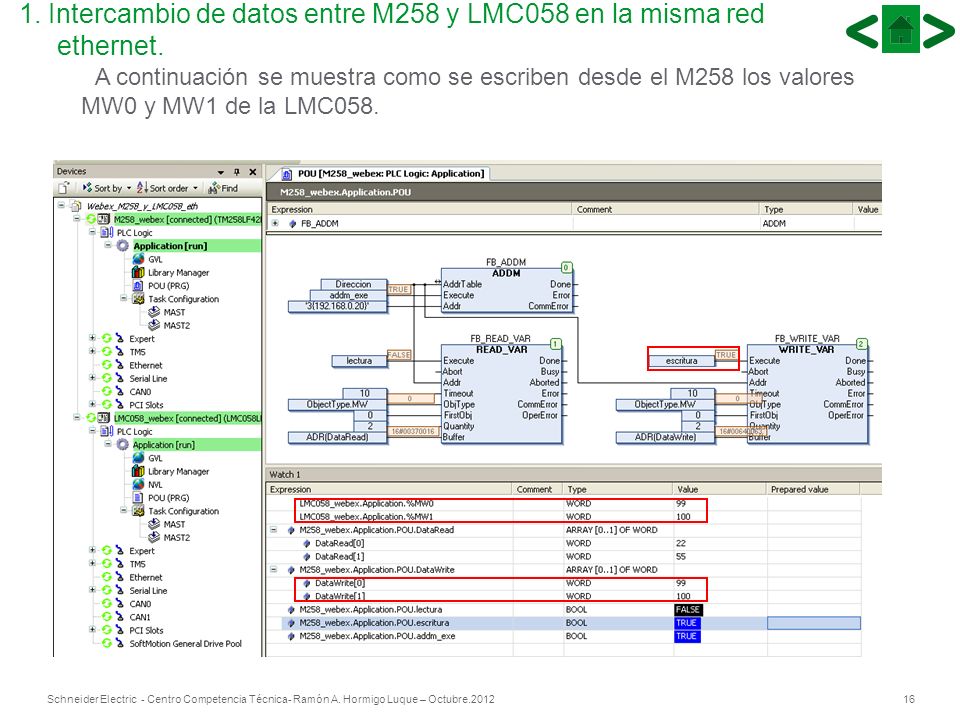Select Application [run] under LMC058_webex
This screenshot has height=720, width=960.
click(163, 444)
